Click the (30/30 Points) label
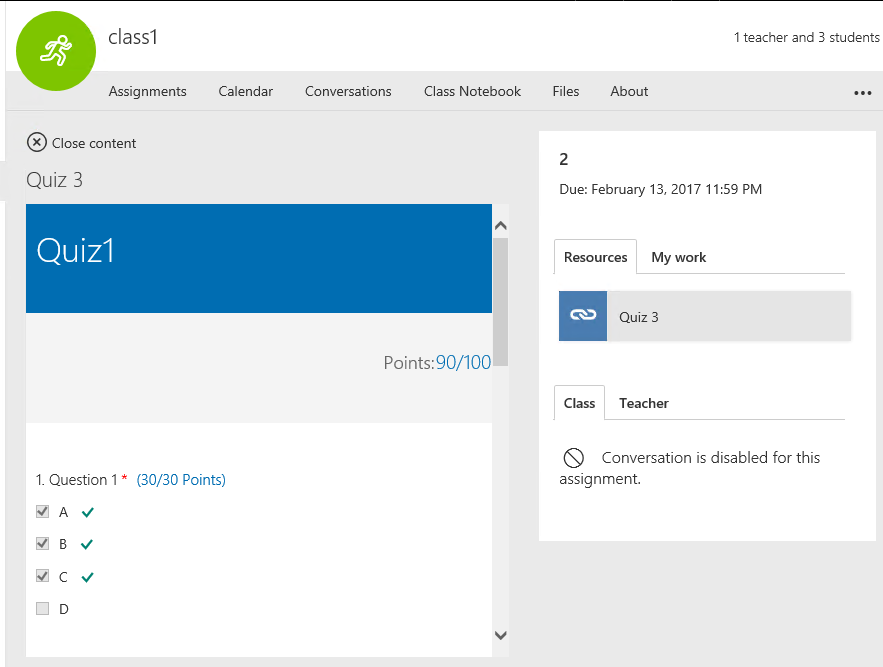Screen dimensions: 883x667 (181, 479)
